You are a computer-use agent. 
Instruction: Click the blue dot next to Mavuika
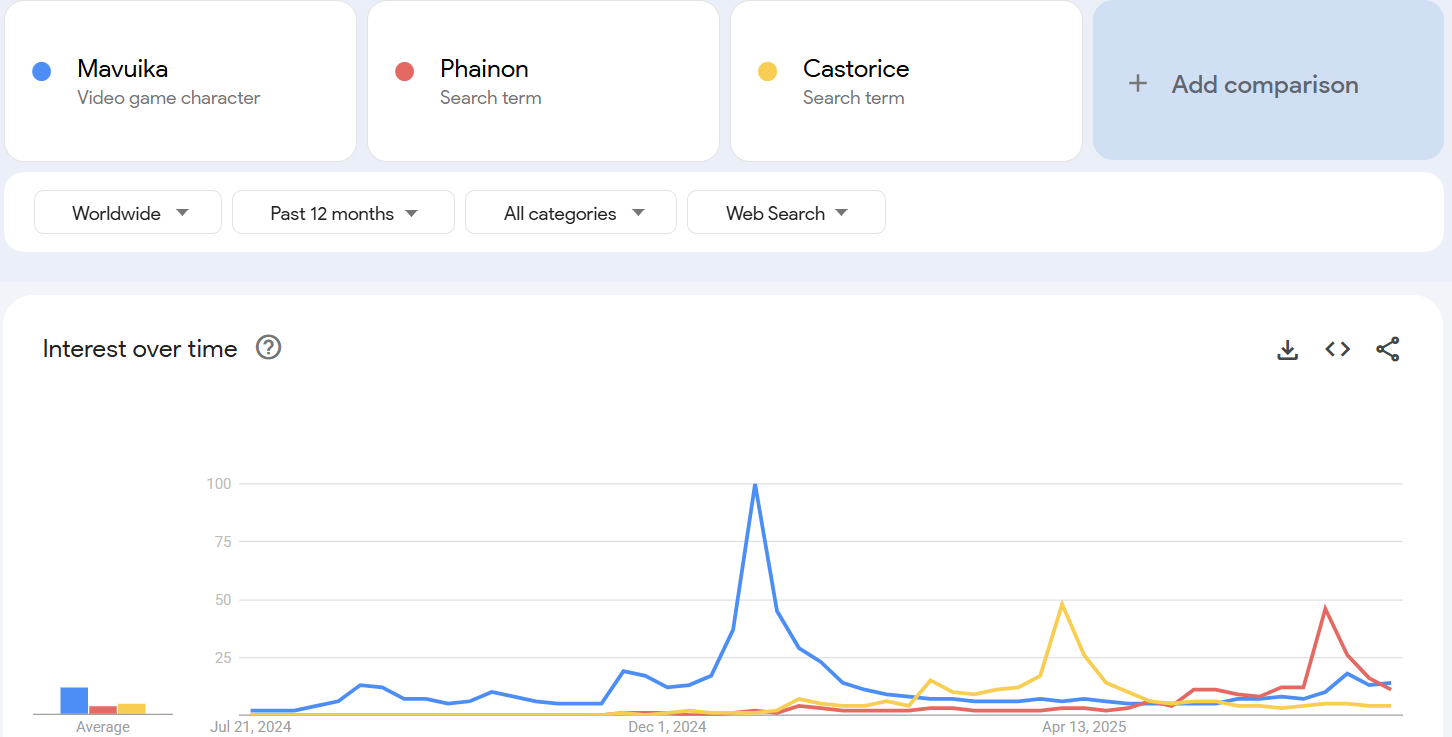41,72
